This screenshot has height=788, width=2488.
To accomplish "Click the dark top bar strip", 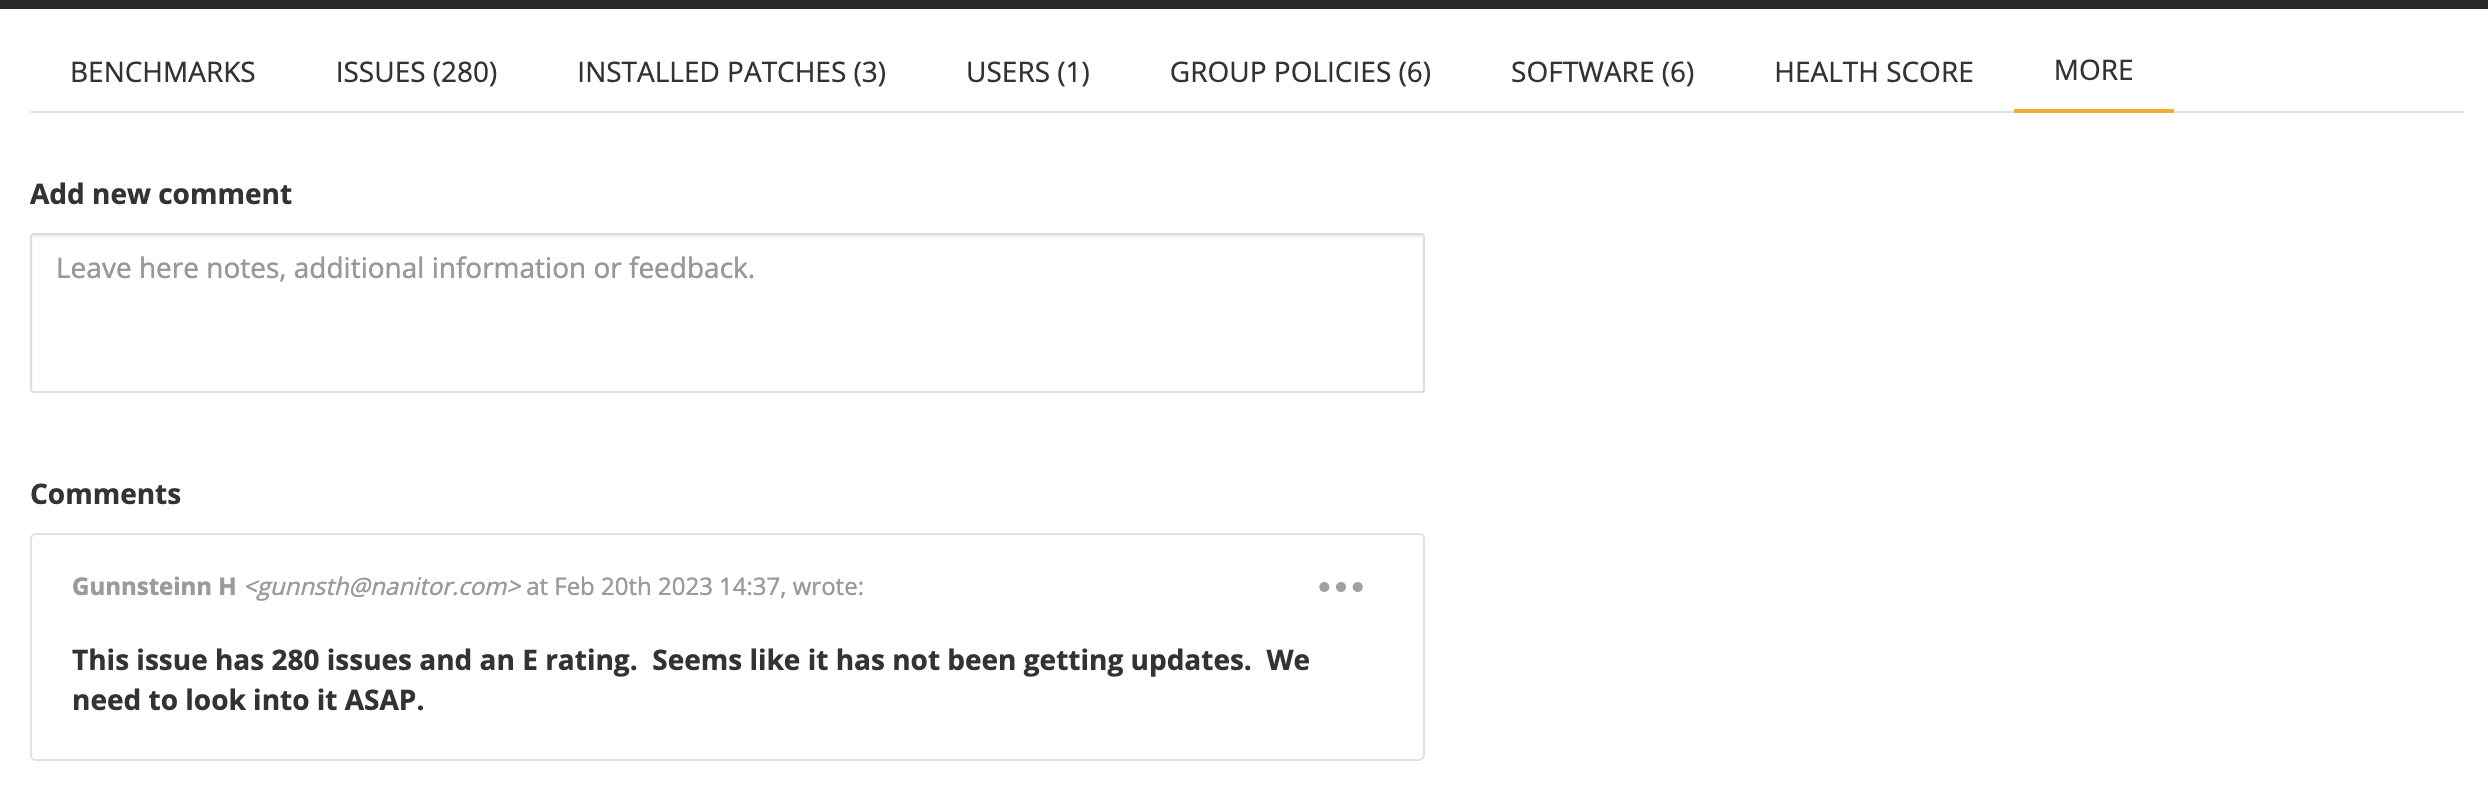I will click(1244, 4).
